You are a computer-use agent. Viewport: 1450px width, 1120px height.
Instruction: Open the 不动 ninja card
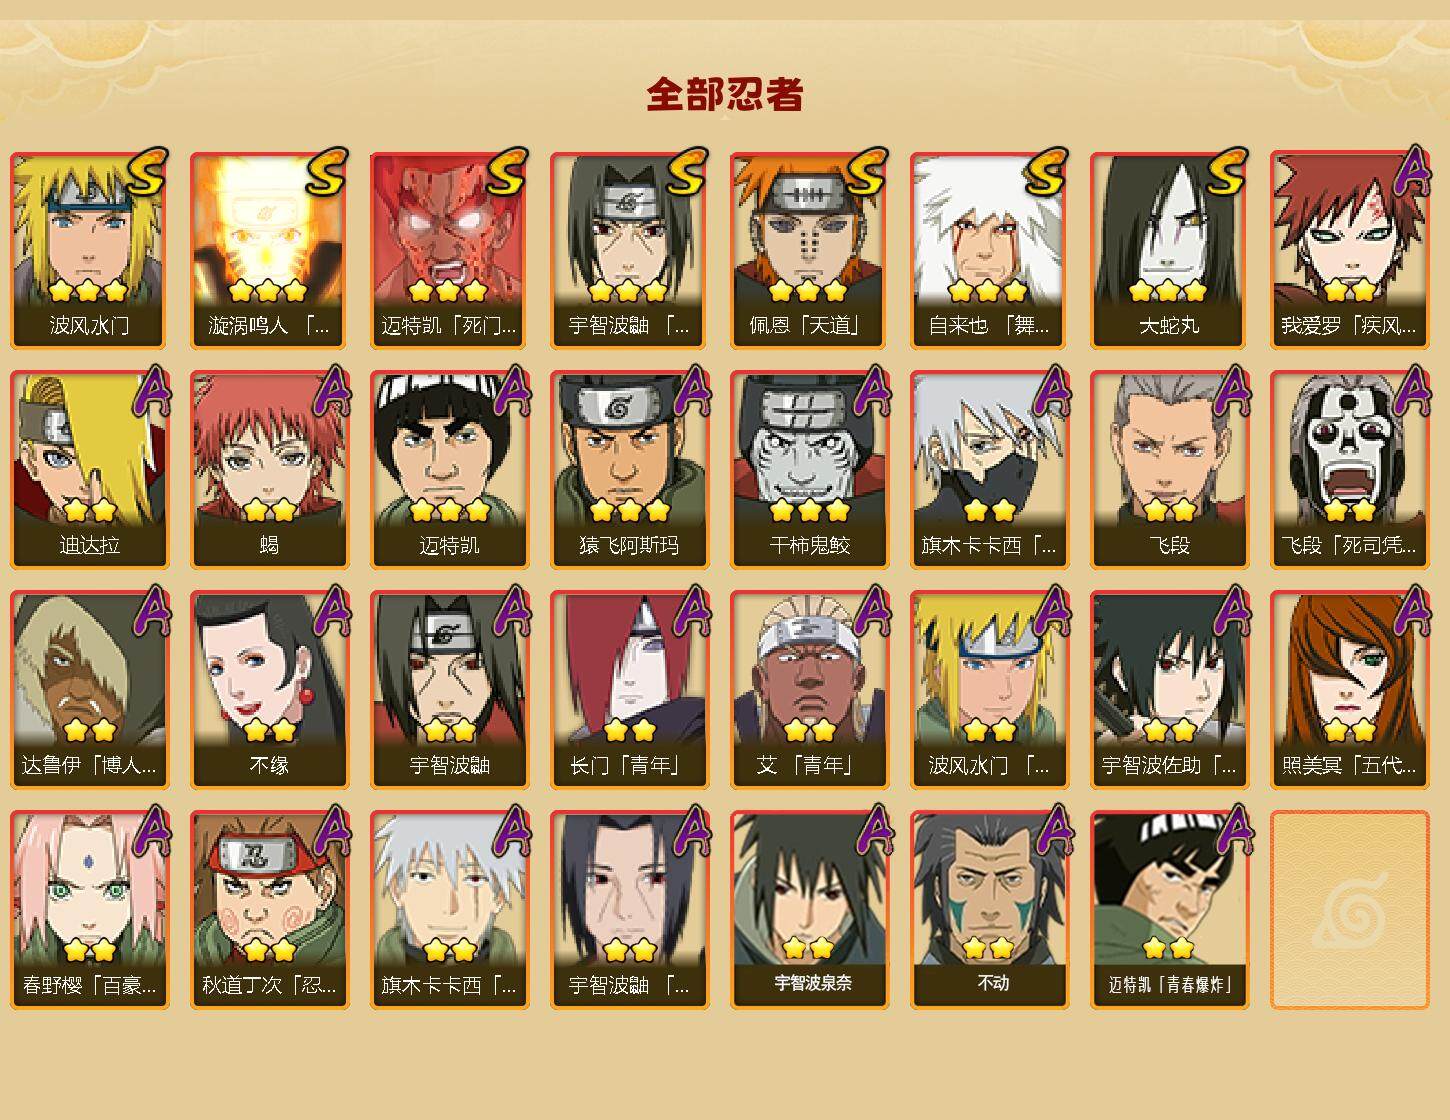[x=990, y=910]
